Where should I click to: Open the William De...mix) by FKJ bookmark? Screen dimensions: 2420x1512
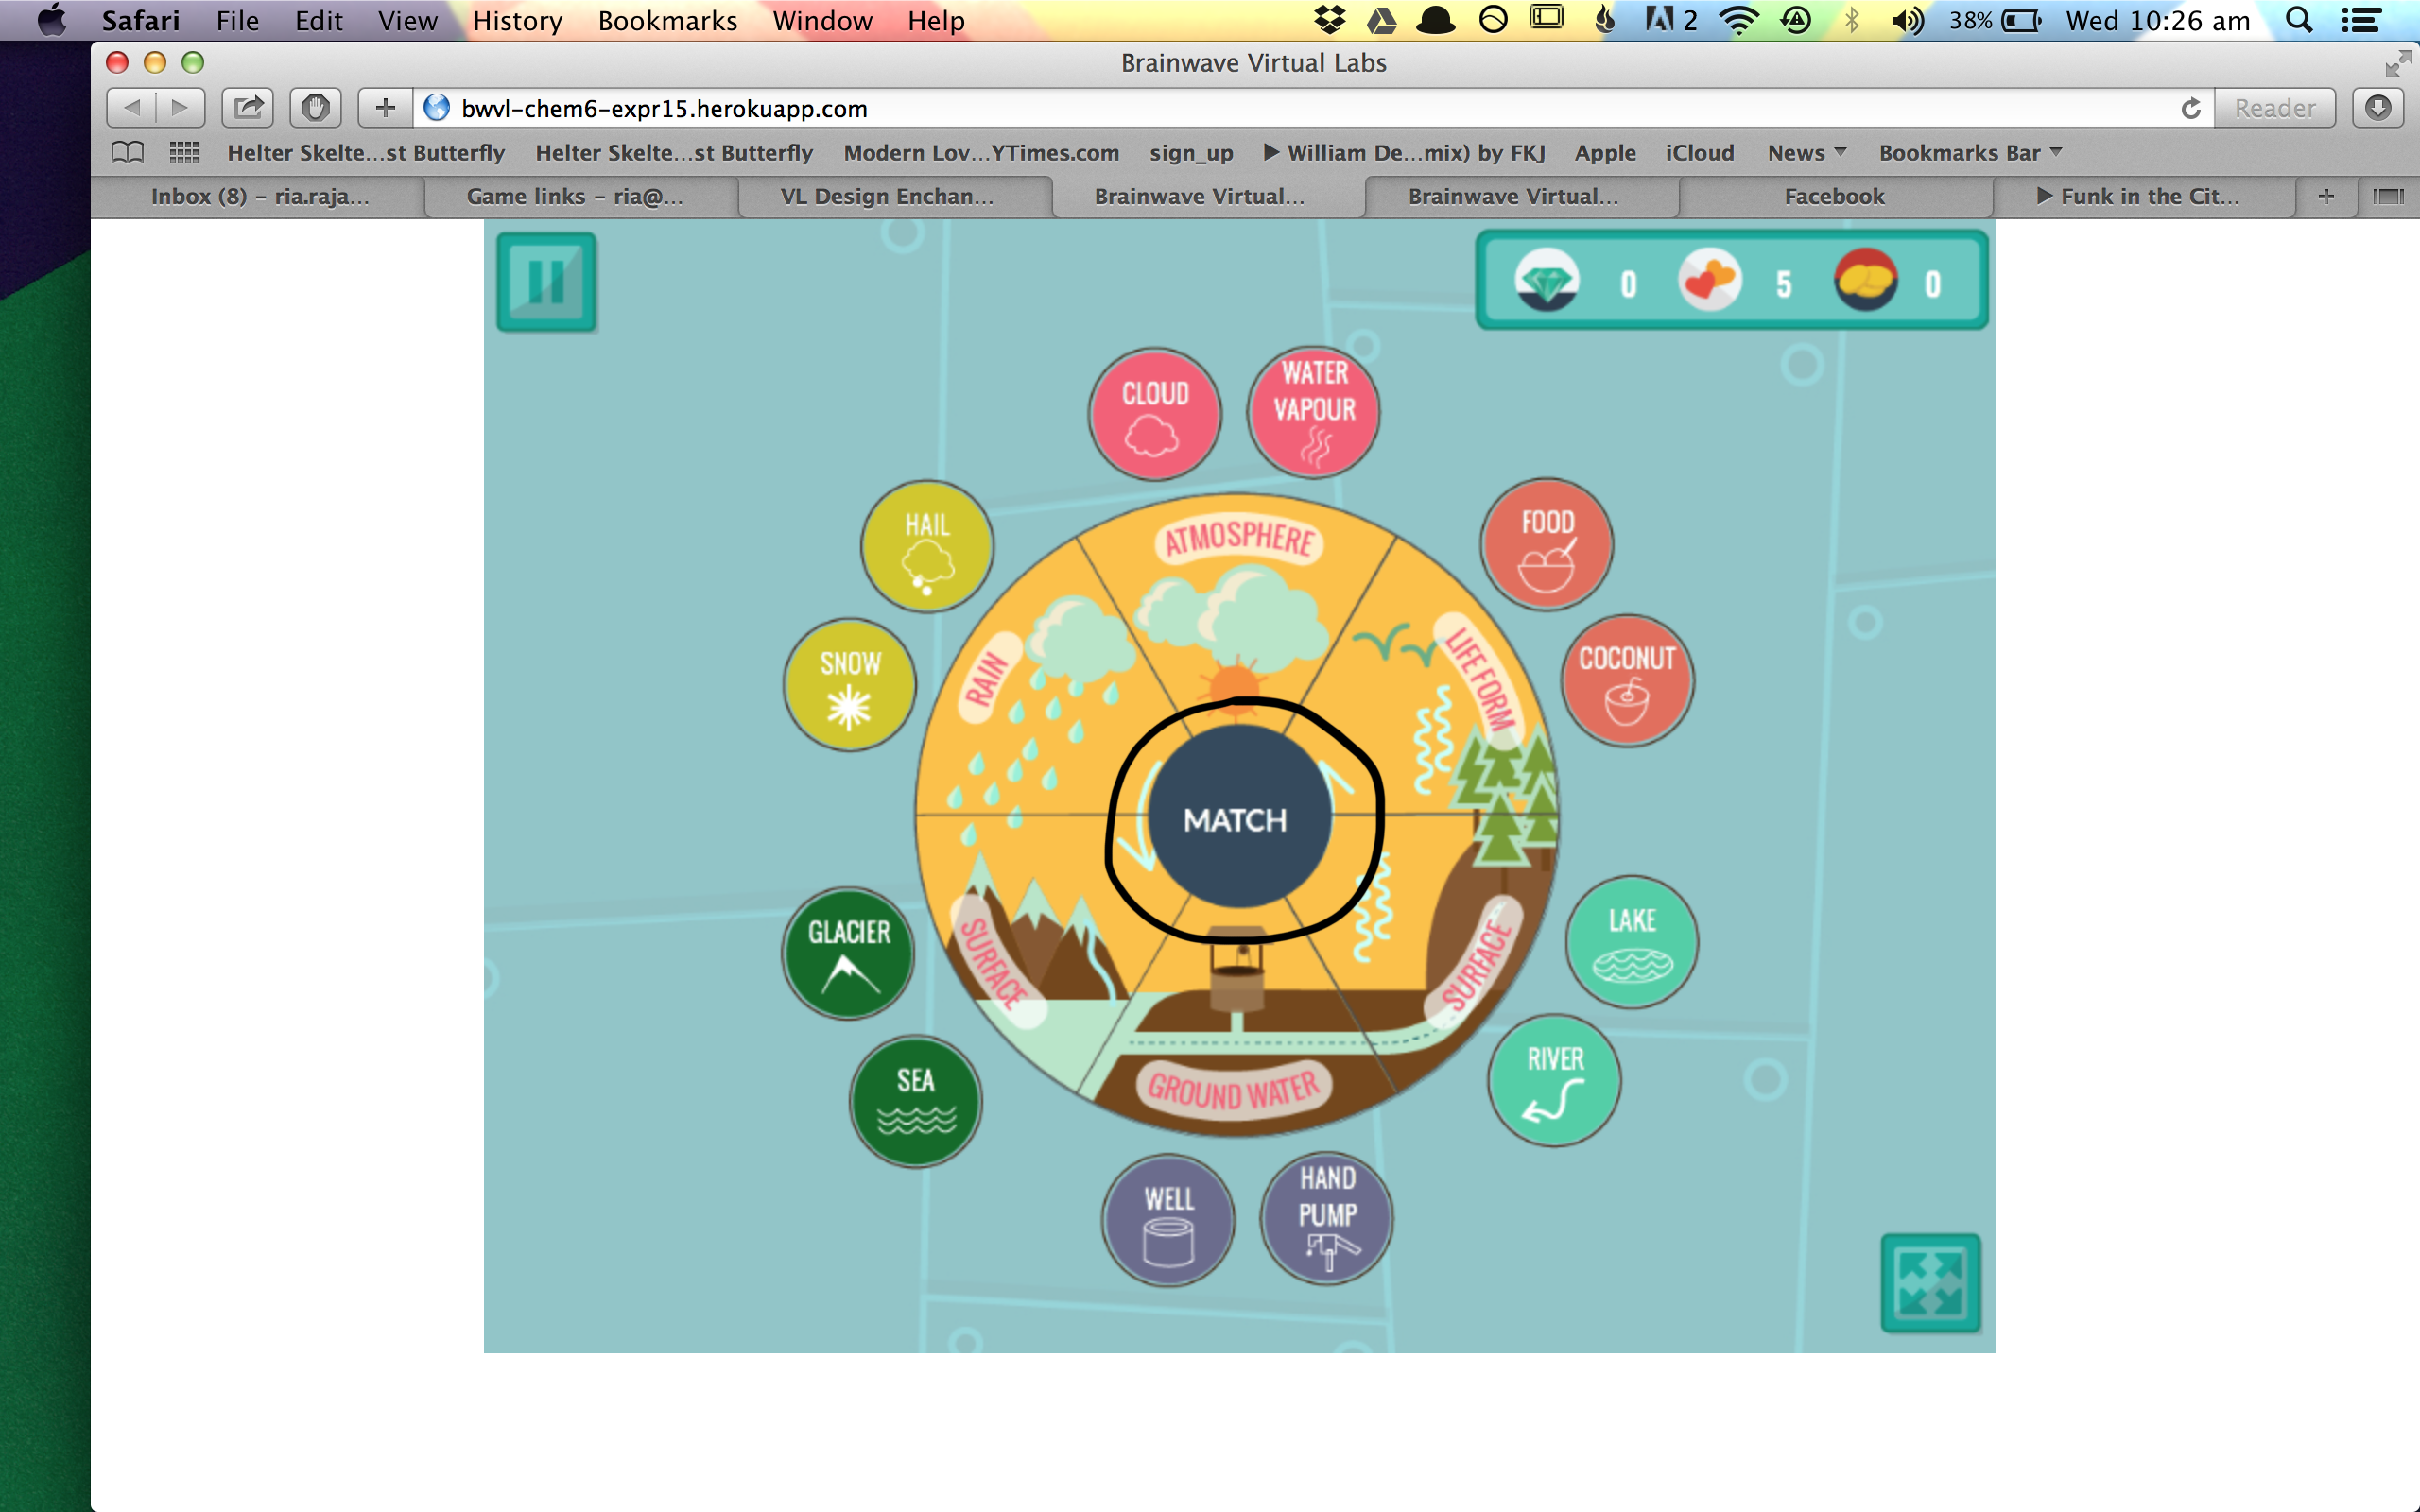(x=1405, y=153)
